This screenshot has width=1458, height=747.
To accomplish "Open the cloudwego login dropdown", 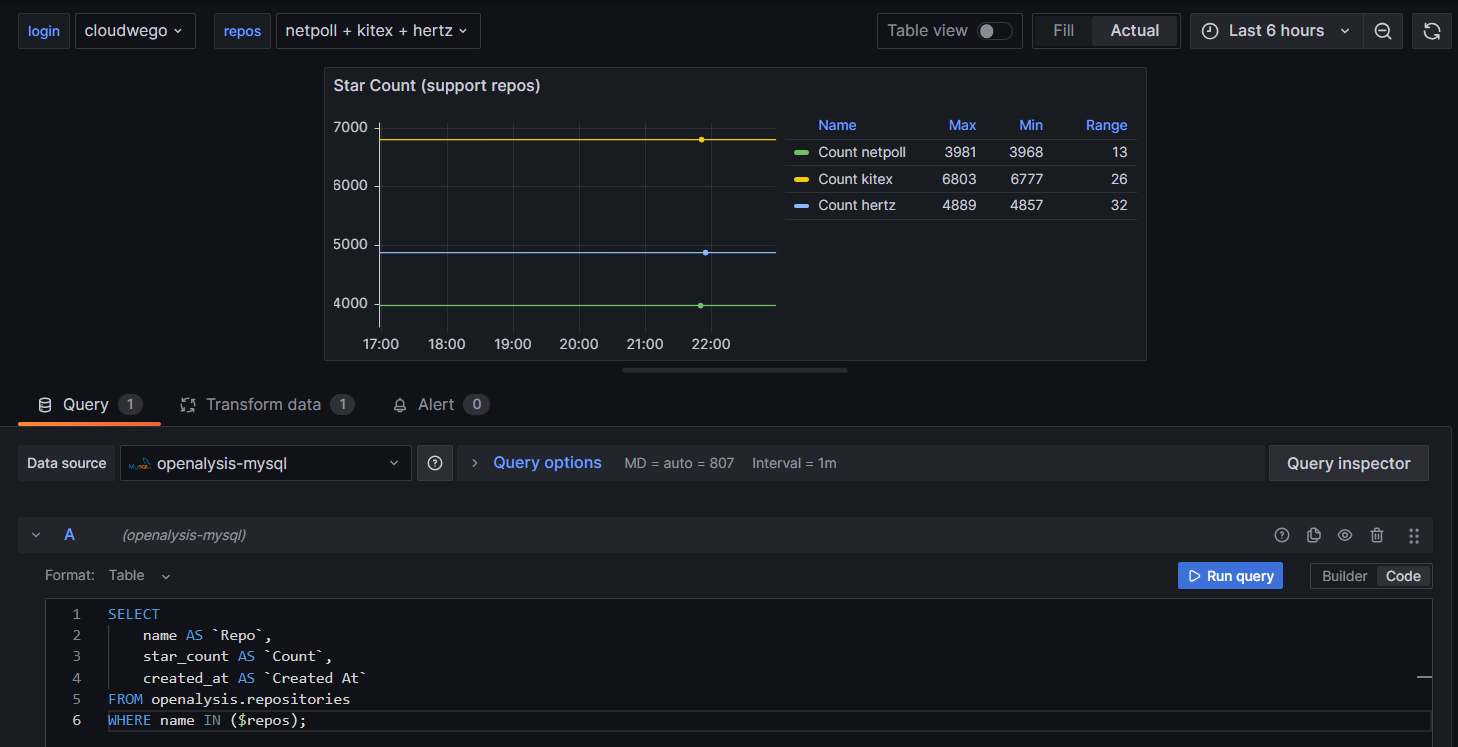I will coord(135,31).
